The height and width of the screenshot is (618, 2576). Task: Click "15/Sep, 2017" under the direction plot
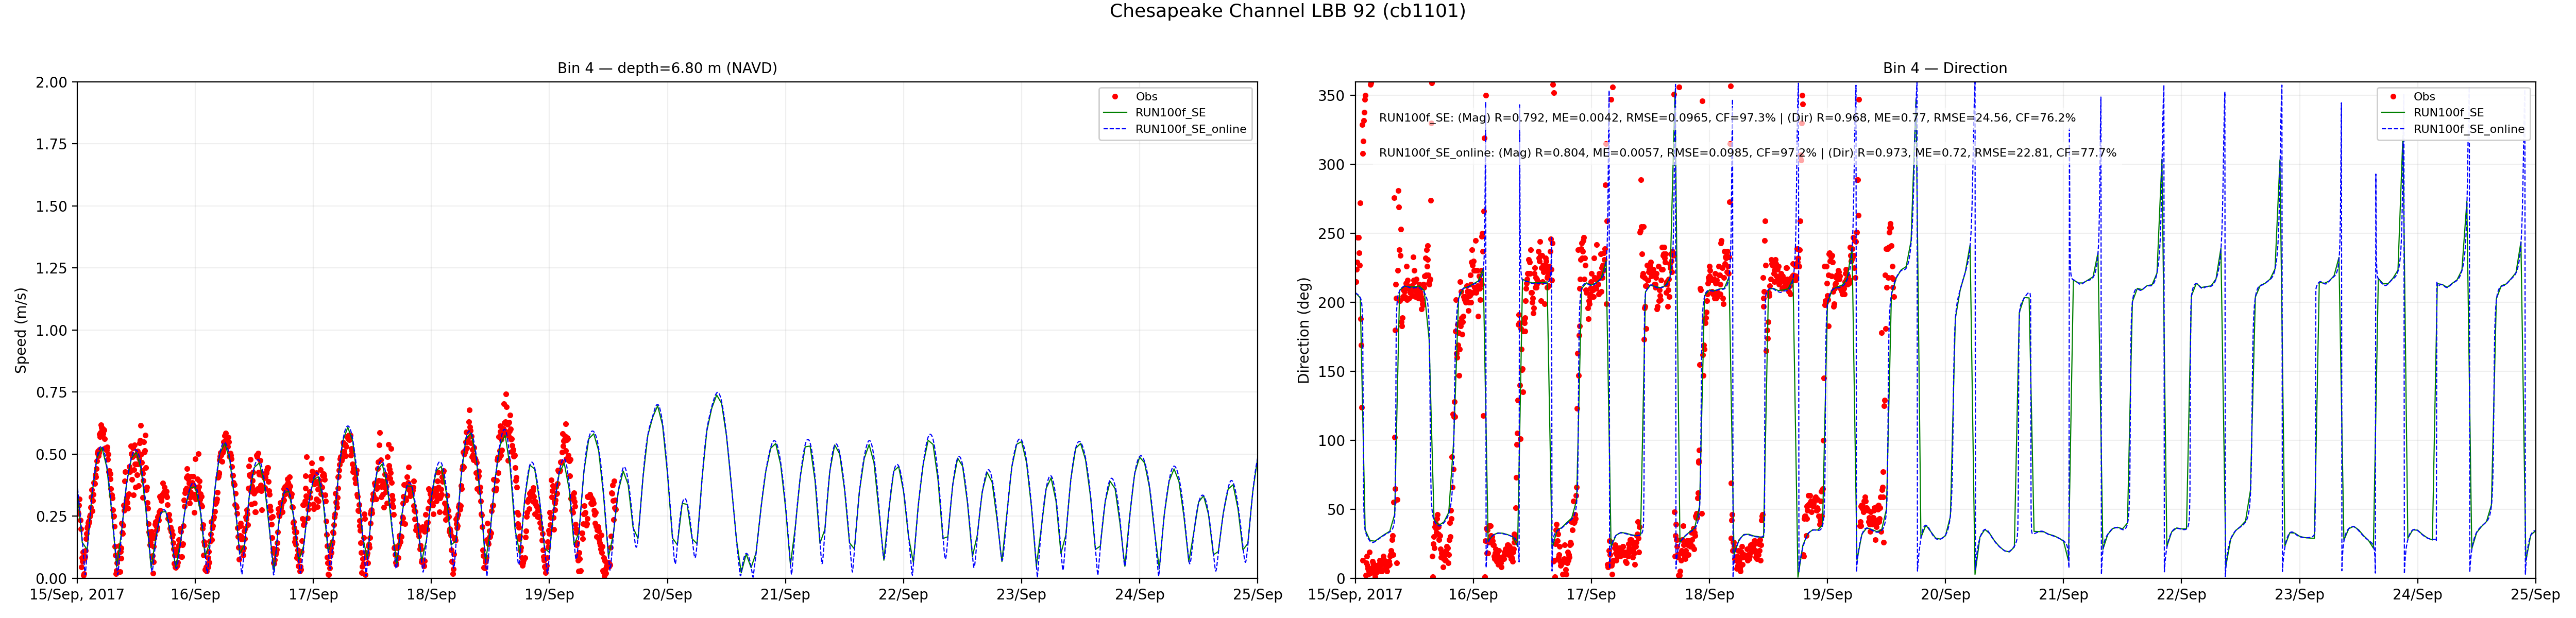[x=1355, y=594]
